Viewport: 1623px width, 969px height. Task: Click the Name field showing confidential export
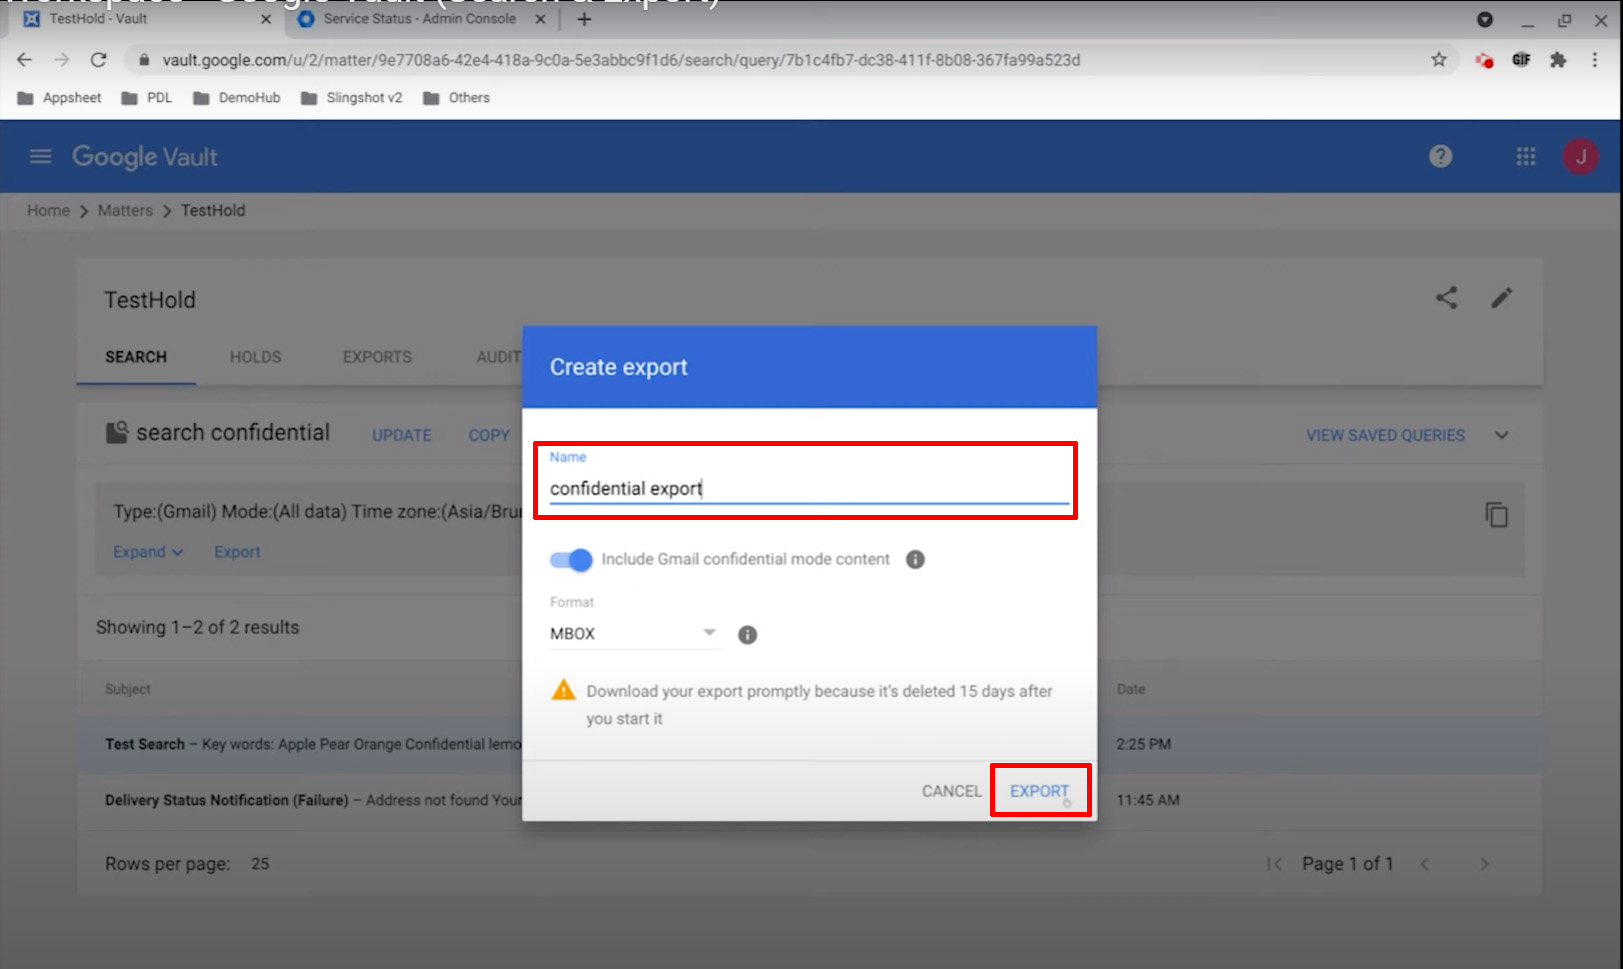pos(806,488)
